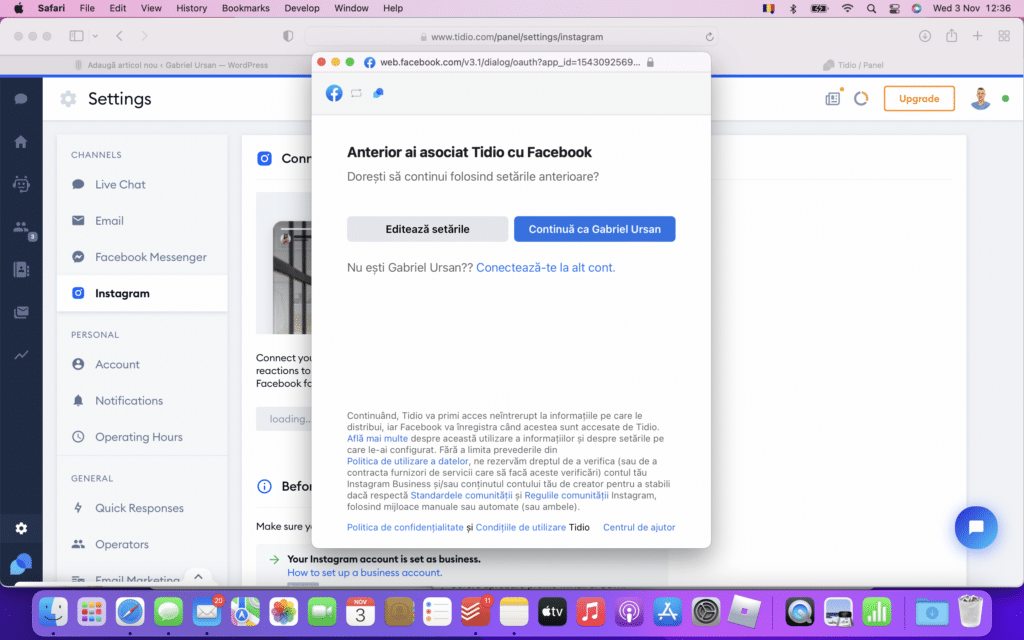Open Operating Hours settings

pos(142,437)
